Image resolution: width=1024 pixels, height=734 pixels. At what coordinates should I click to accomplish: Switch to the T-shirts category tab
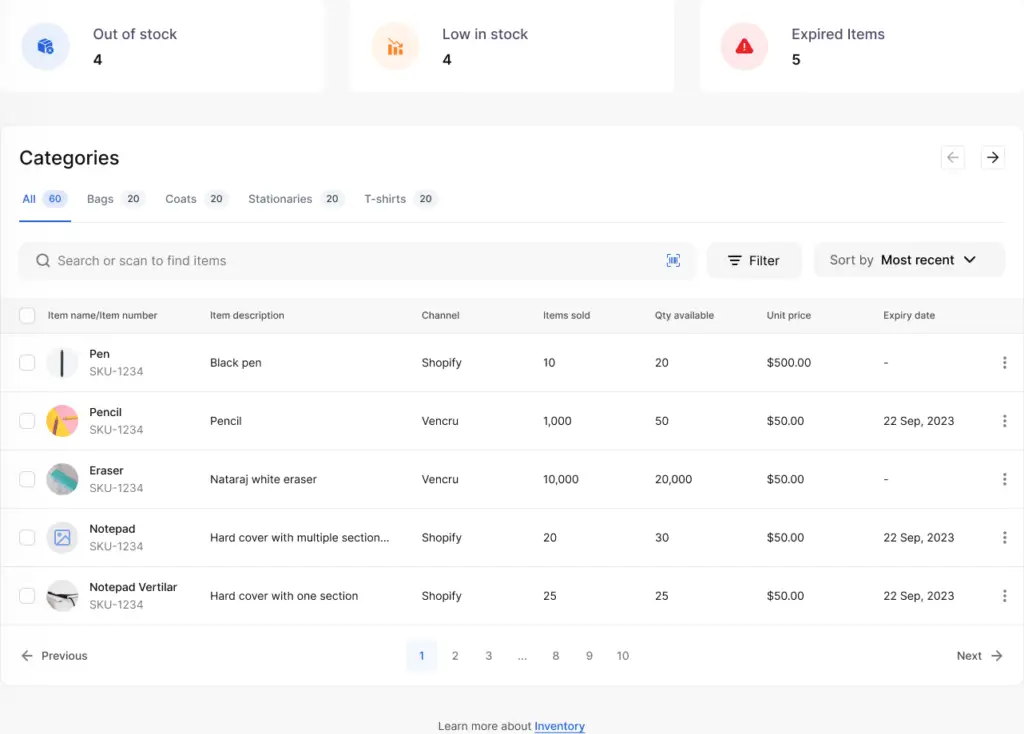385,198
